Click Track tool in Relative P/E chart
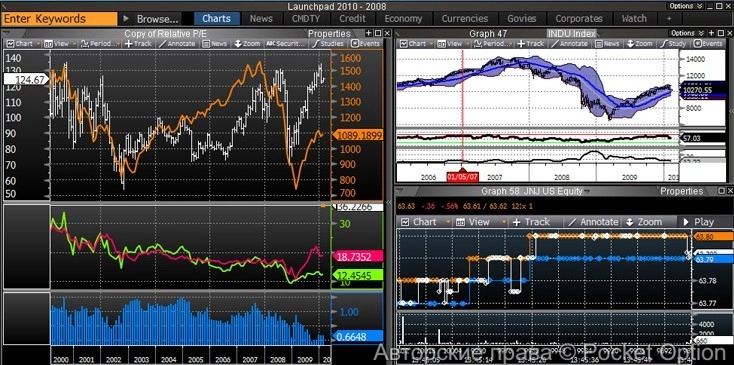 138,44
